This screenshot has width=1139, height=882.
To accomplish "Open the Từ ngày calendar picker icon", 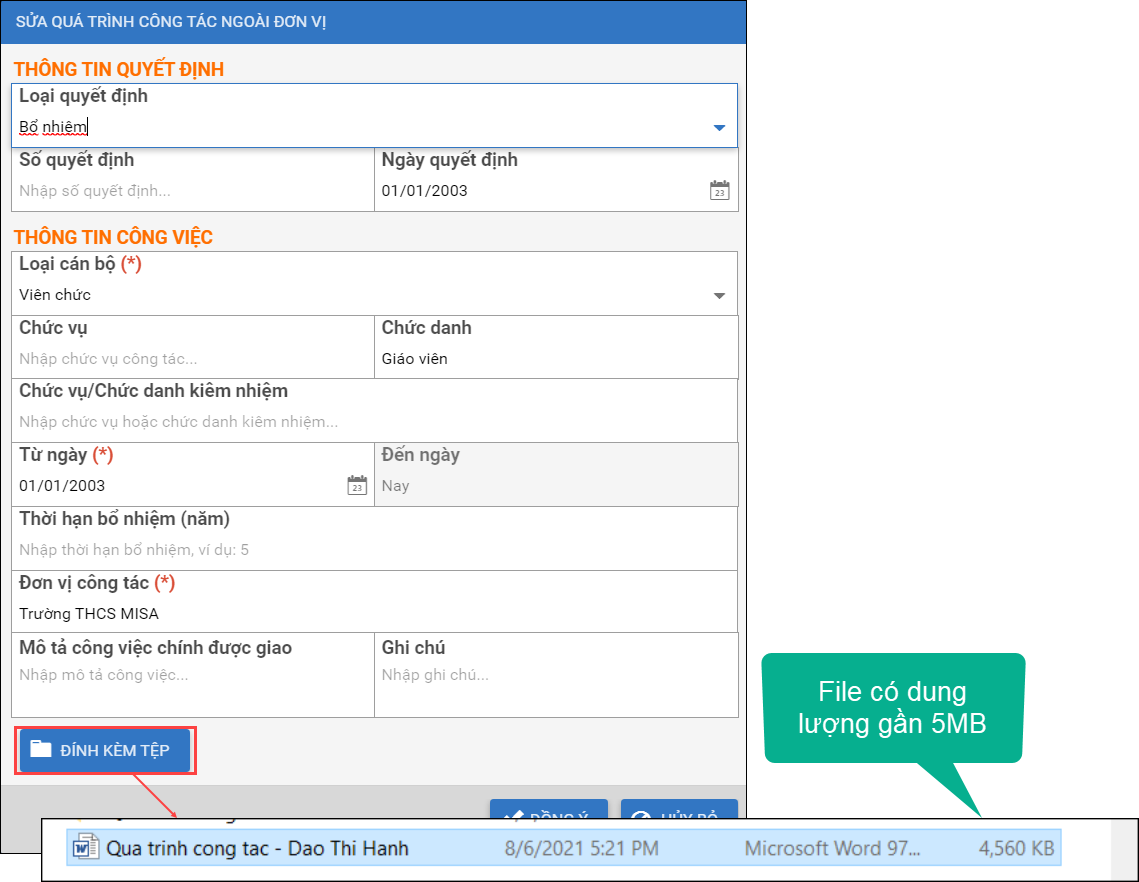I will [357, 486].
